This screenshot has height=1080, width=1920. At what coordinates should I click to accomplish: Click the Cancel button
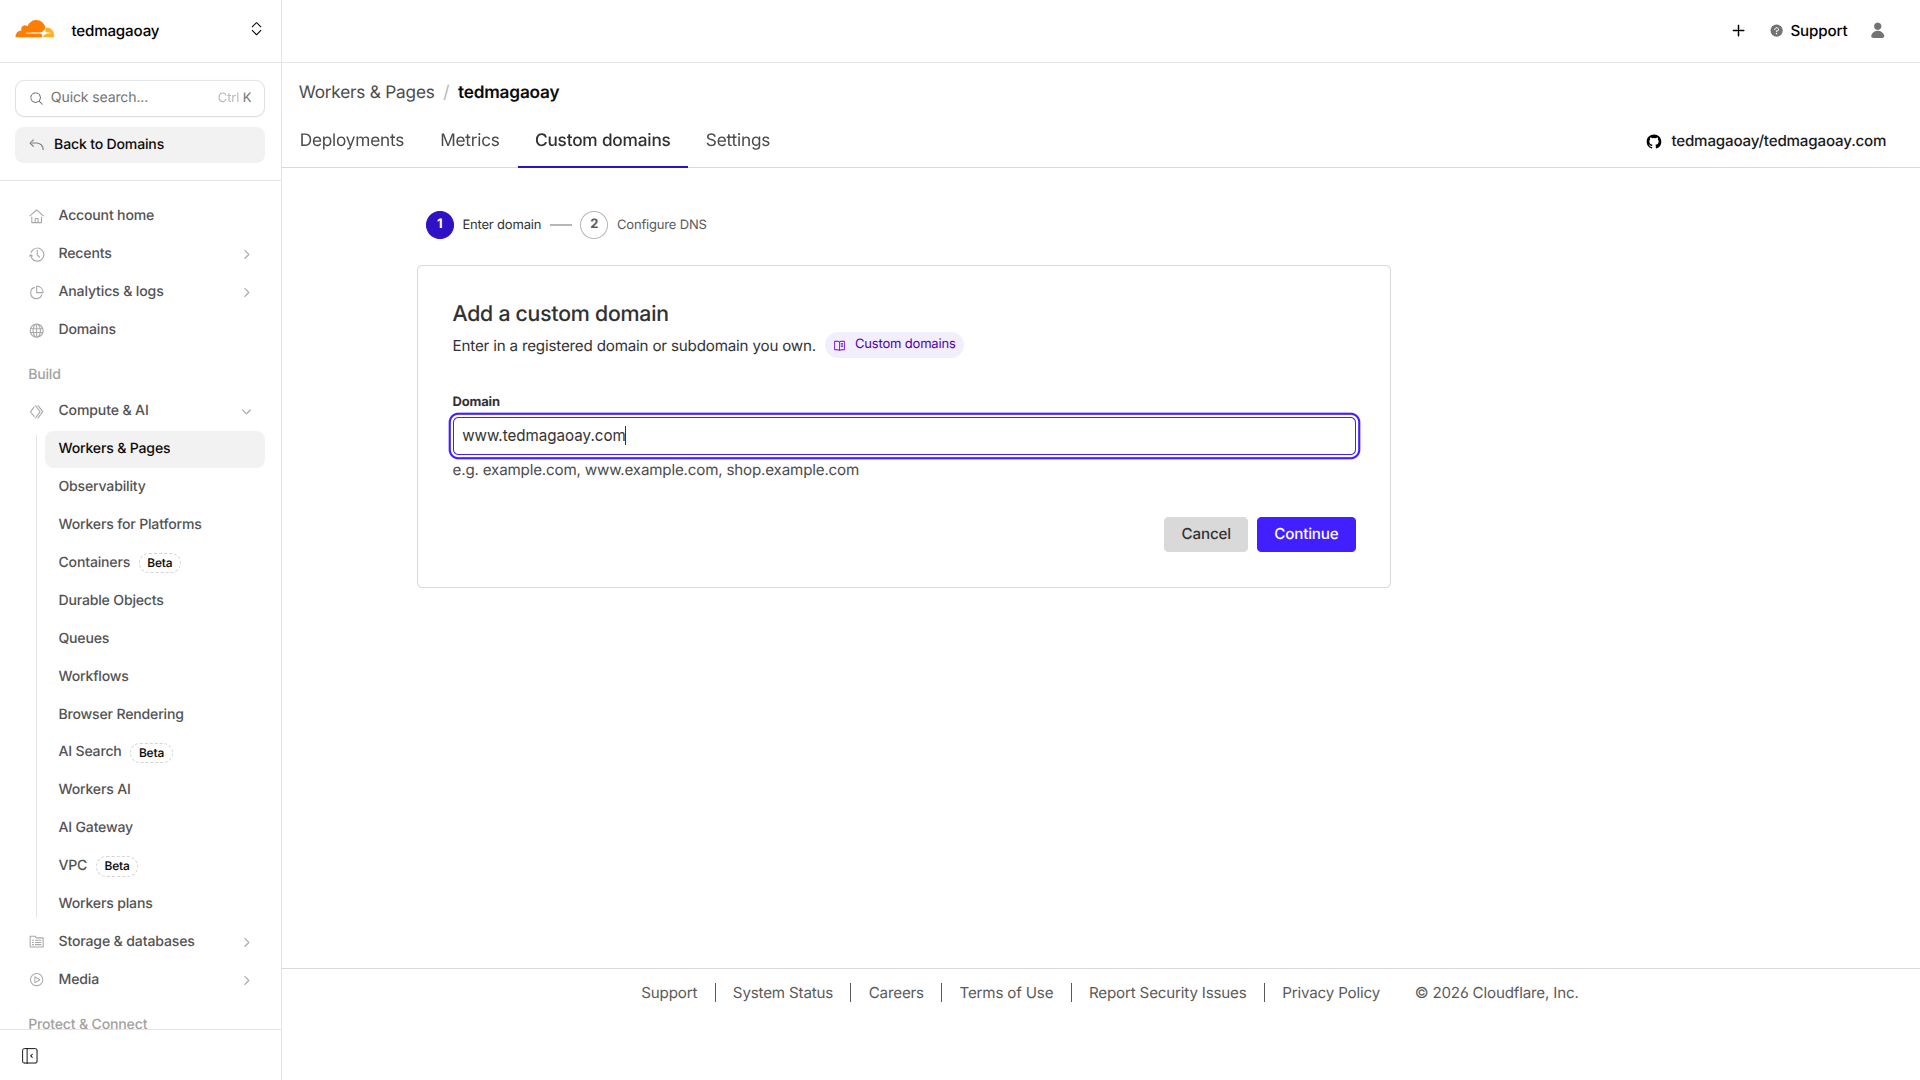1205,534
